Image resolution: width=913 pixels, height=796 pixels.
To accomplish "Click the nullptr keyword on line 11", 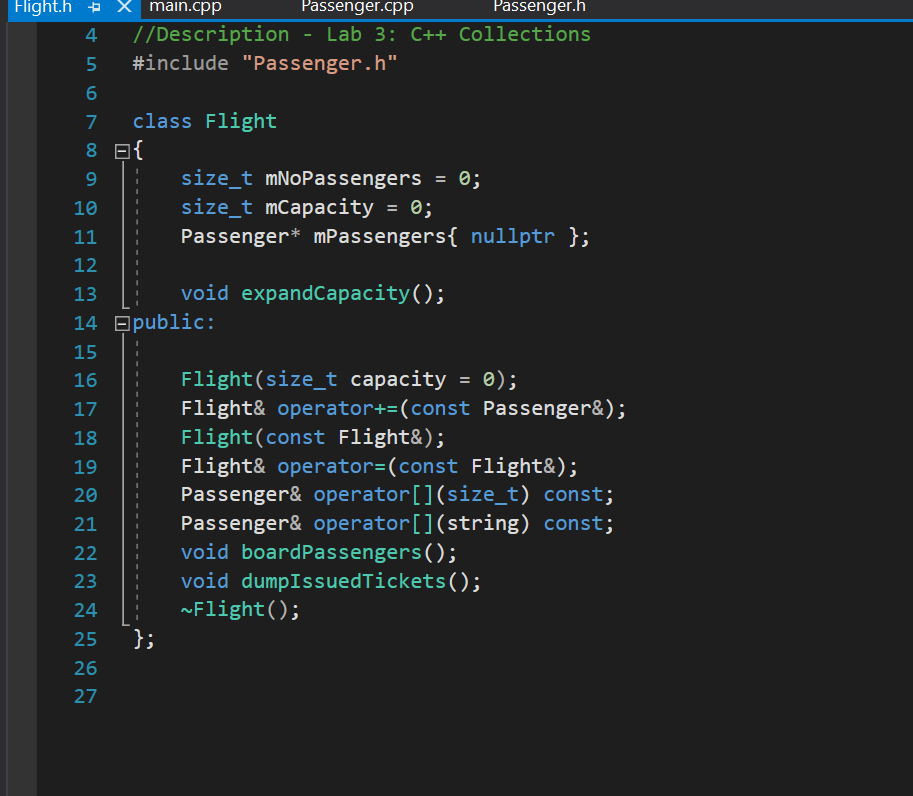I will click(x=512, y=236).
